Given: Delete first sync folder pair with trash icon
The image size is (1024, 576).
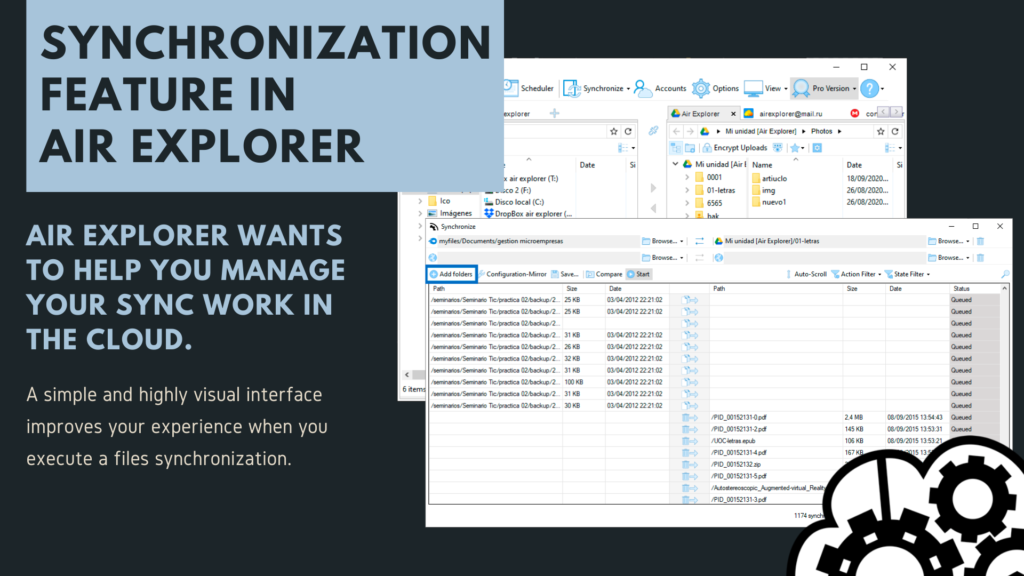Looking at the screenshot, I should coord(980,241).
